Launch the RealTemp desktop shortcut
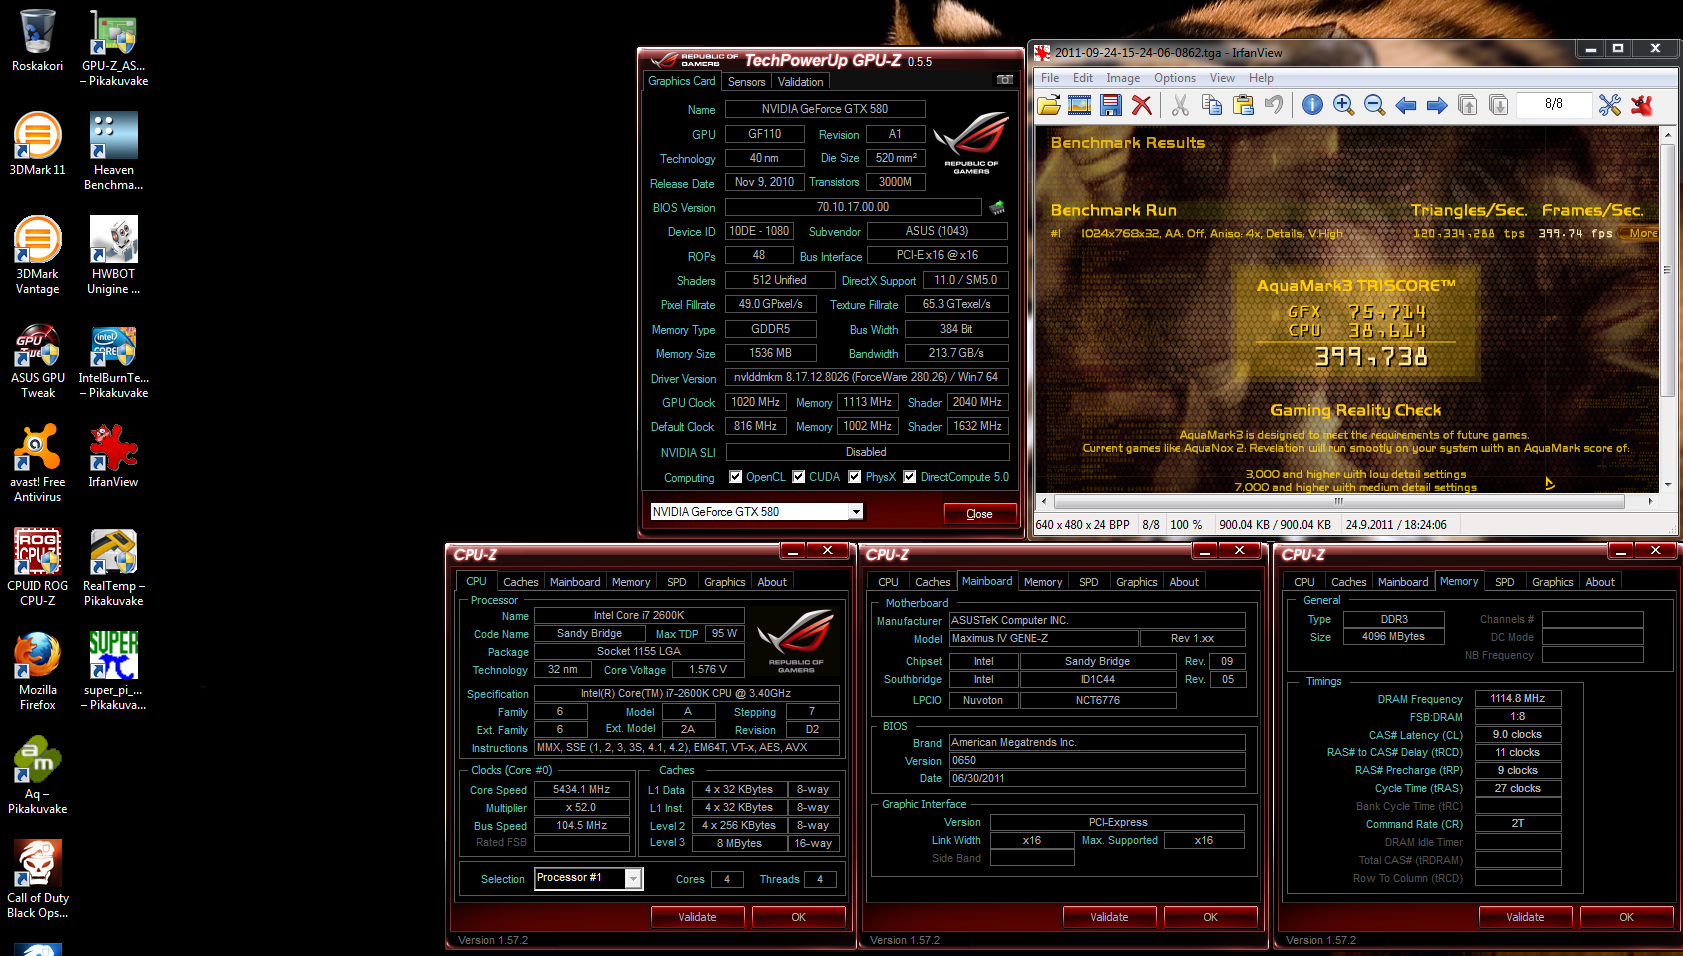The width and height of the screenshot is (1683, 956). [x=113, y=567]
